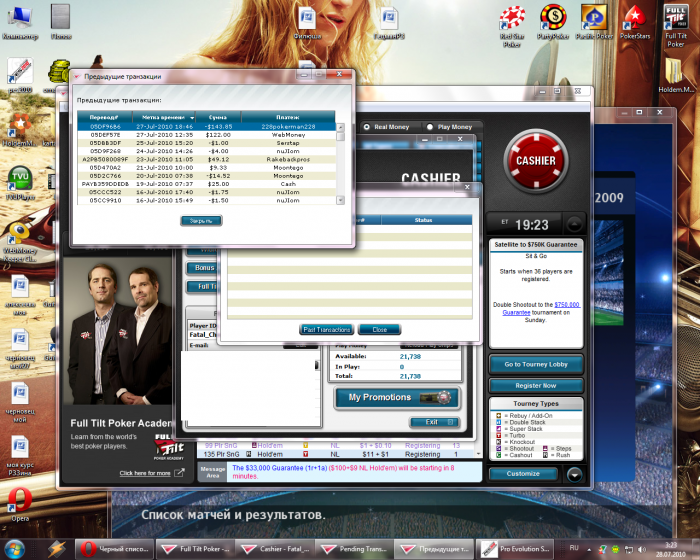Open the Computer desktop icon

tap(20, 22)
